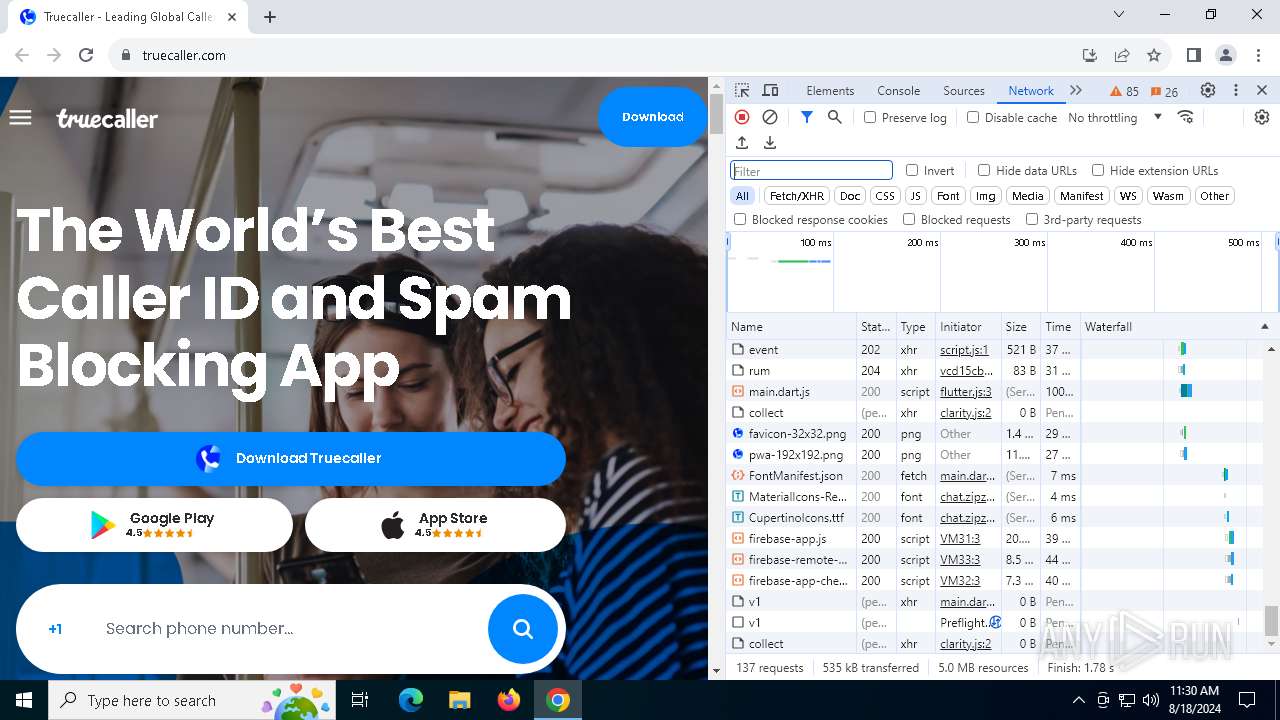Export HAR file download icon

(x=770, y=143)
